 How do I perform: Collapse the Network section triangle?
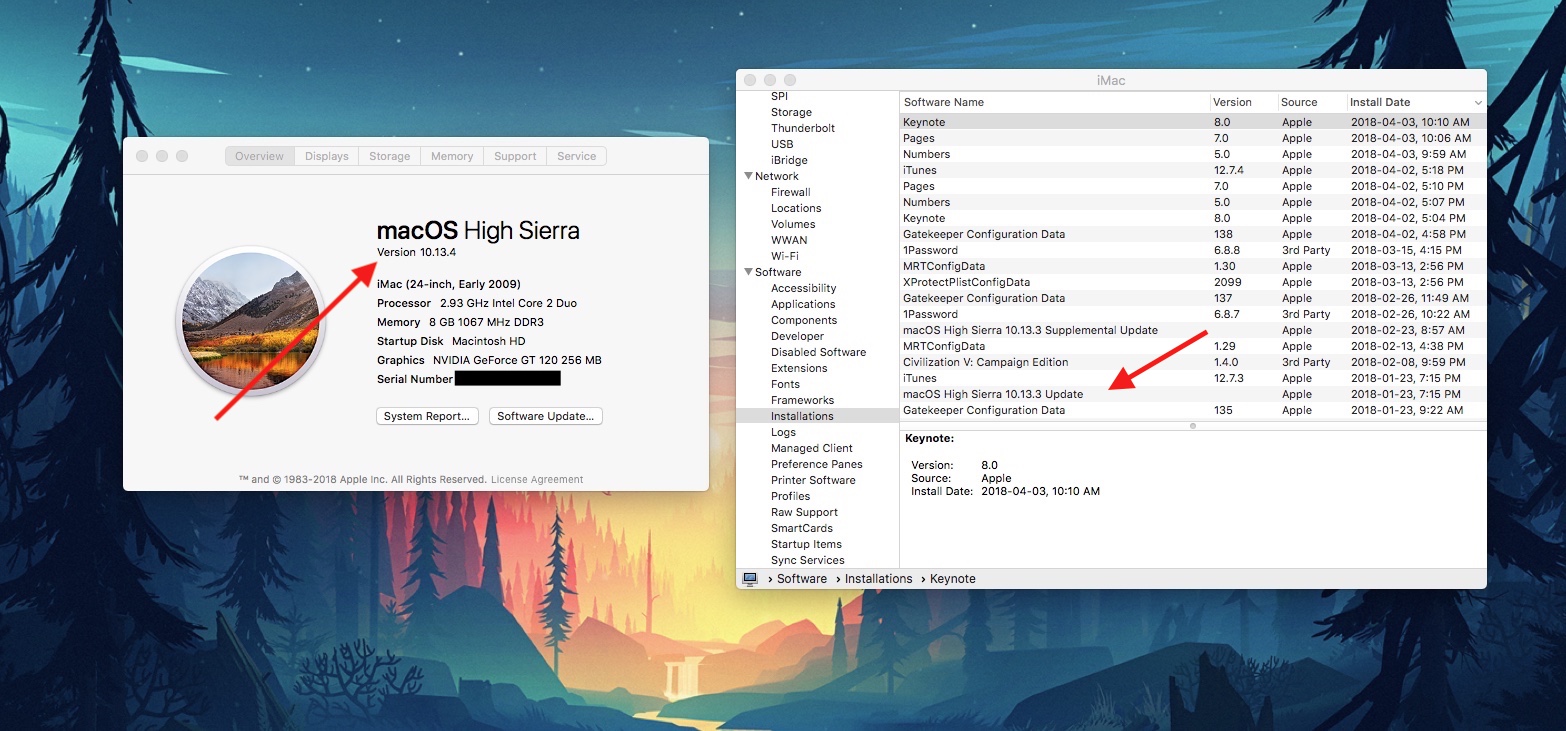(747, 176)
